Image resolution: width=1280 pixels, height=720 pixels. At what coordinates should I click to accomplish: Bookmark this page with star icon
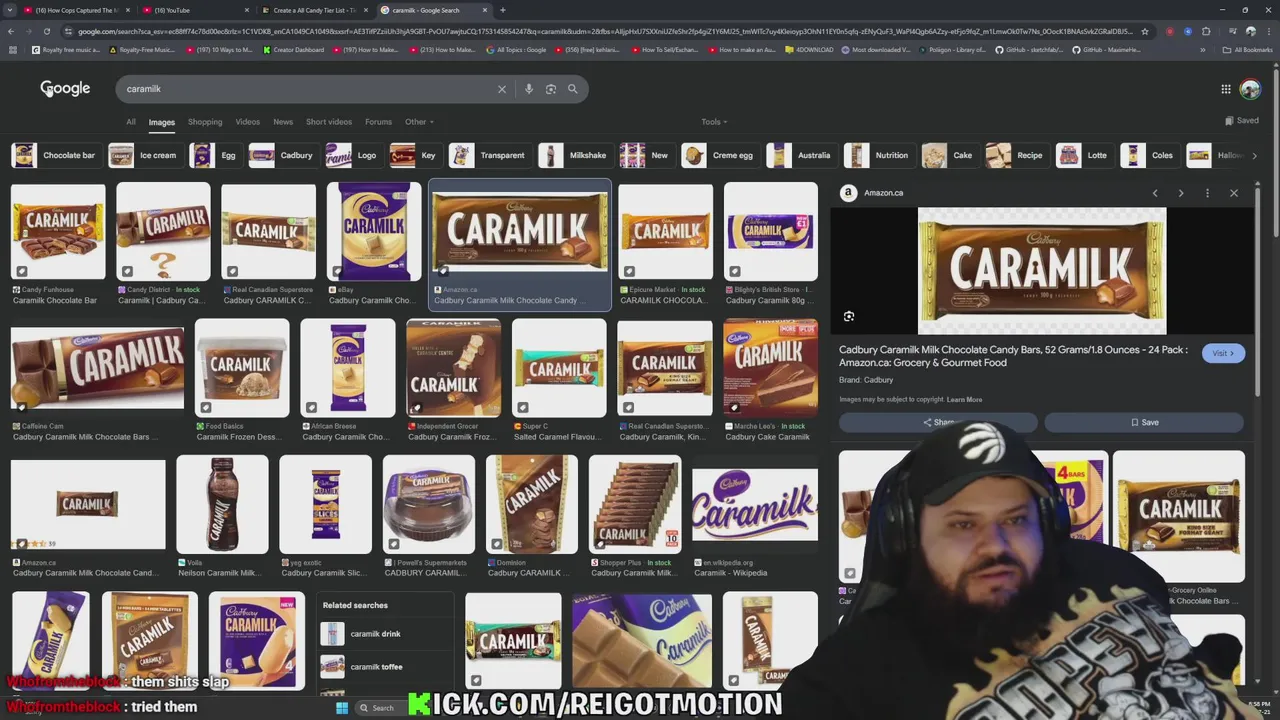click(1145, 31)
